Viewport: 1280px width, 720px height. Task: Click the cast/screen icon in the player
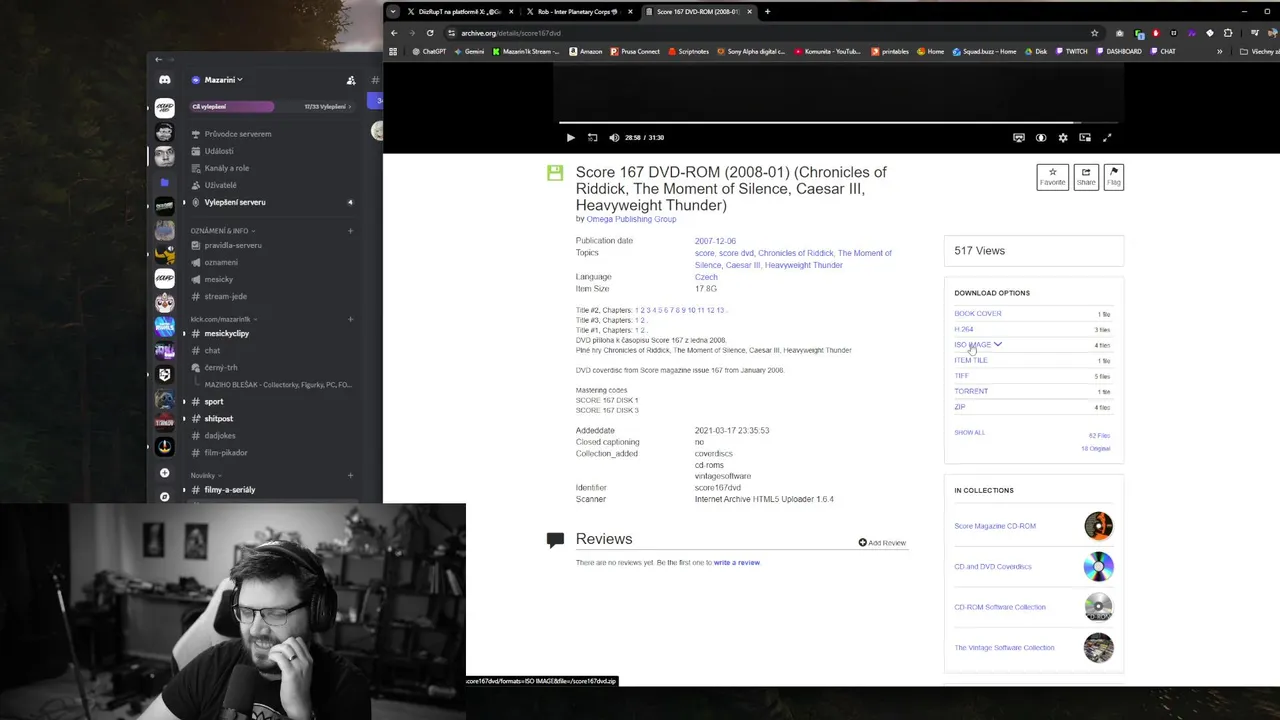[1019, 138]
